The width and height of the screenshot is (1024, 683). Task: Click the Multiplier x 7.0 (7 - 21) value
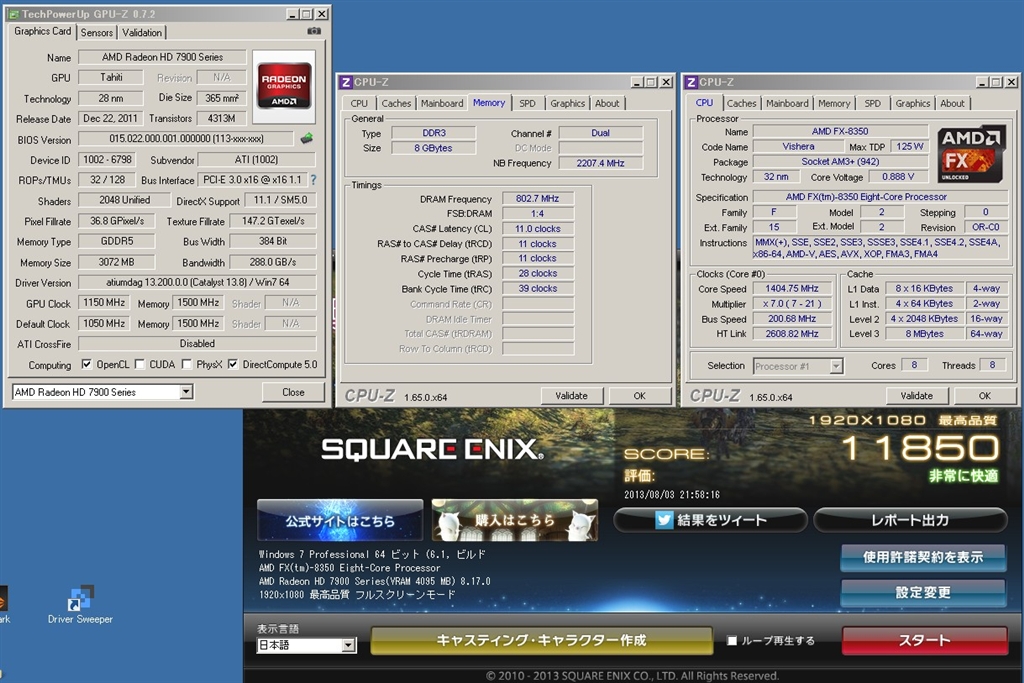[x=792, y=303]
